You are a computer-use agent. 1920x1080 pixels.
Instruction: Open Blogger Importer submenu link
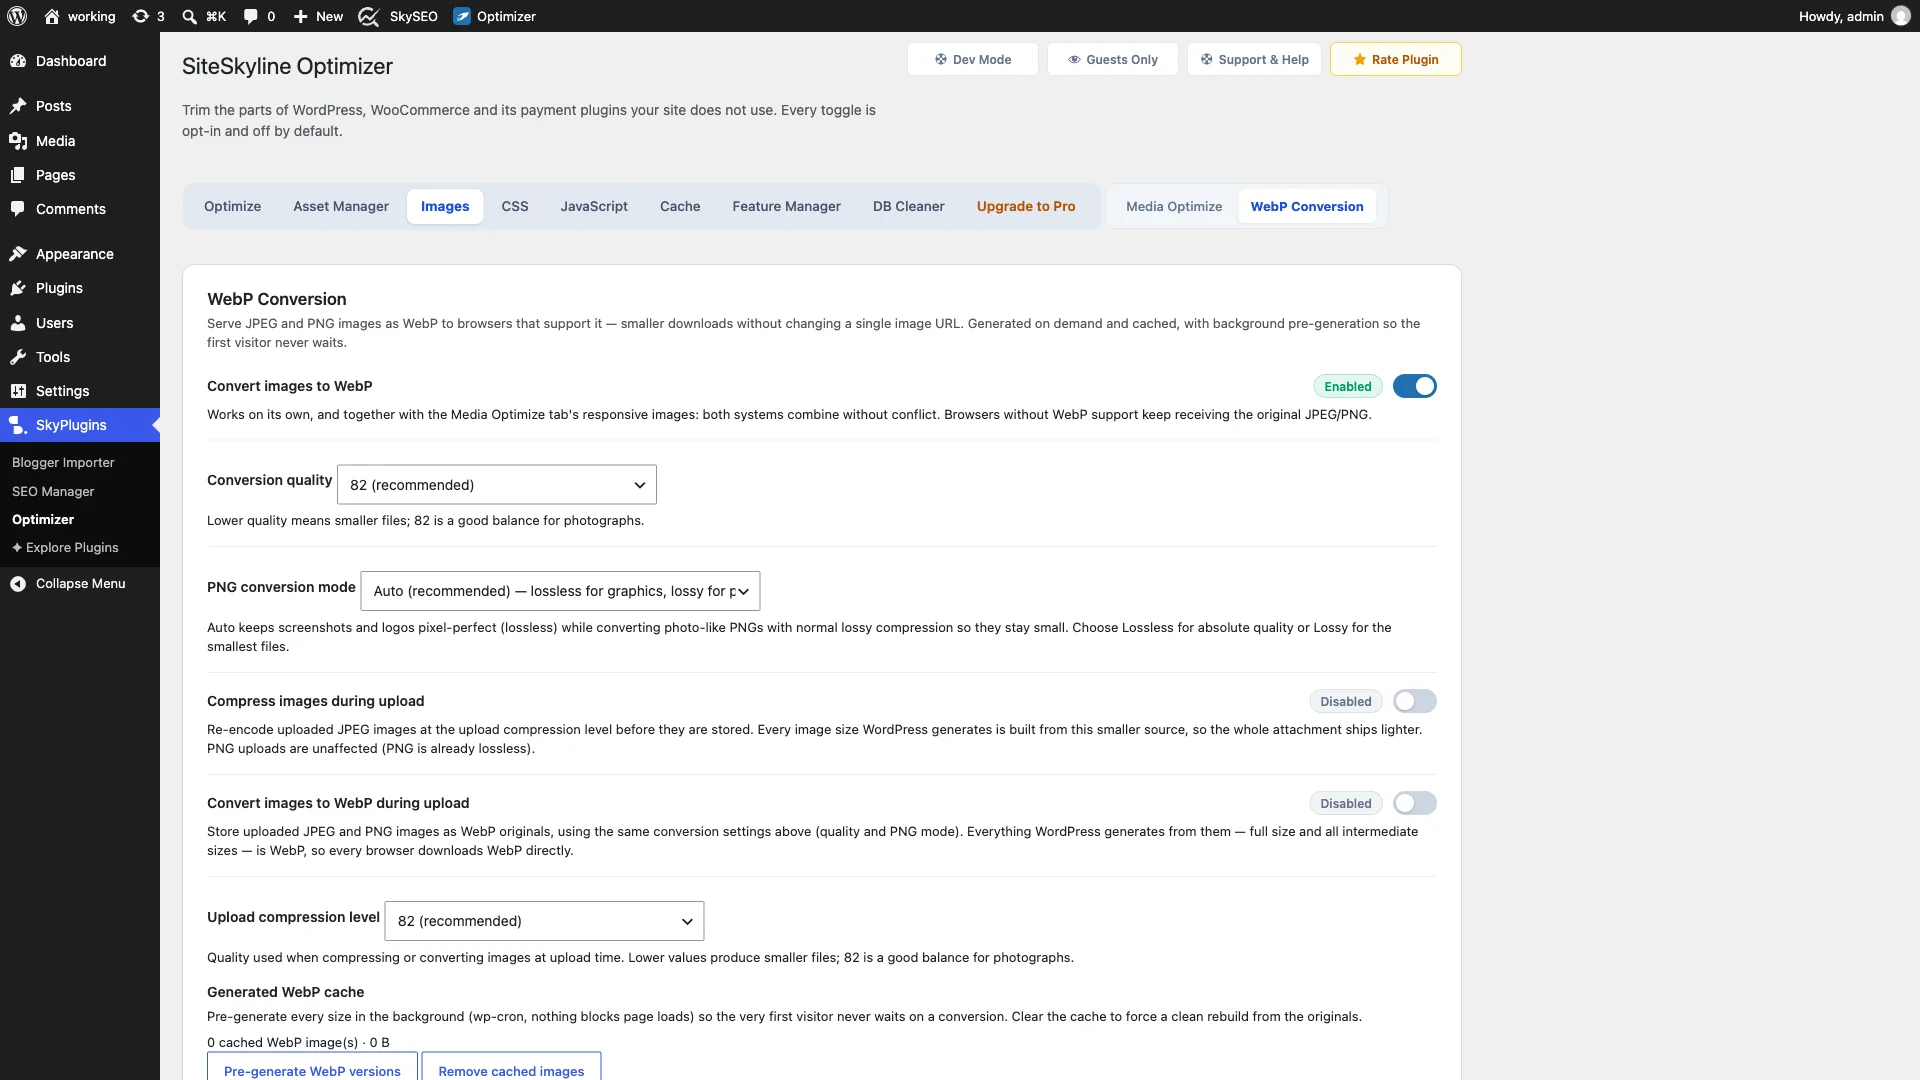(63, 462)
